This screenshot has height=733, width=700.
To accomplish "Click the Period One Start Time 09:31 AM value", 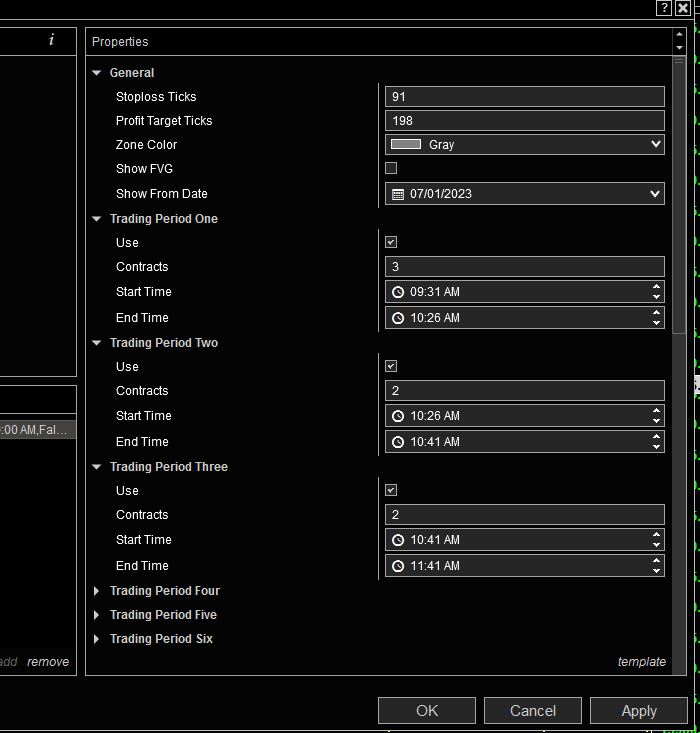I will (x=435, y=292).
